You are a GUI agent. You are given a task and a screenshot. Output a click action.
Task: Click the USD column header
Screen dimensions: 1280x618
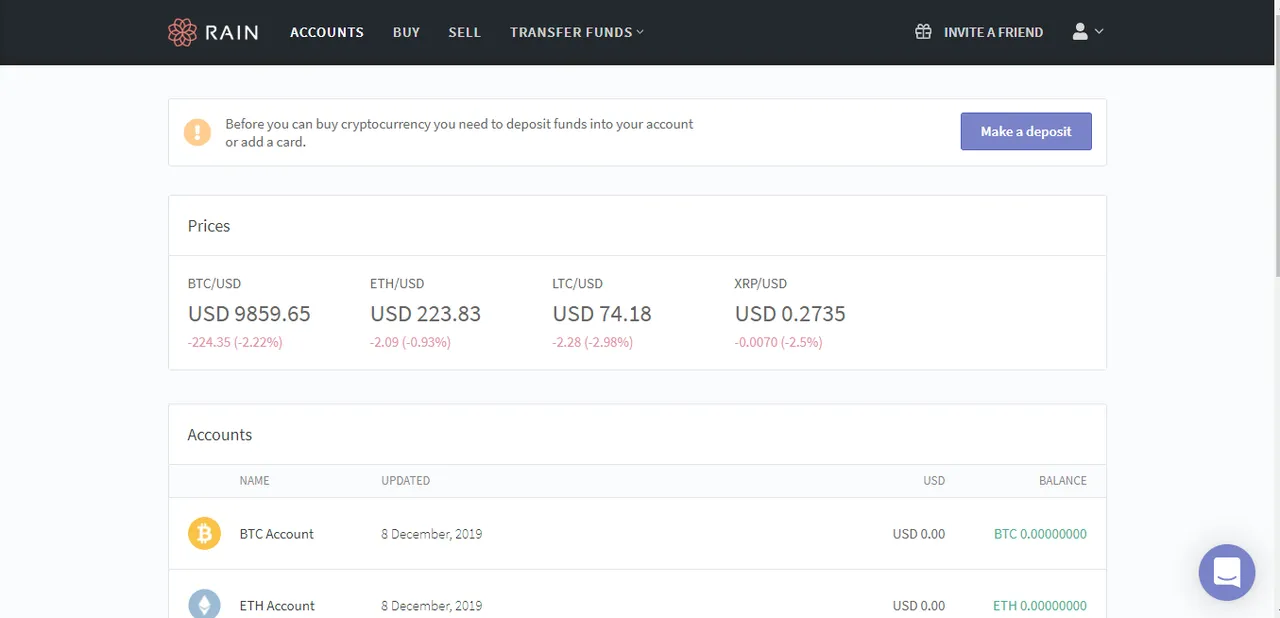(934, 481)
